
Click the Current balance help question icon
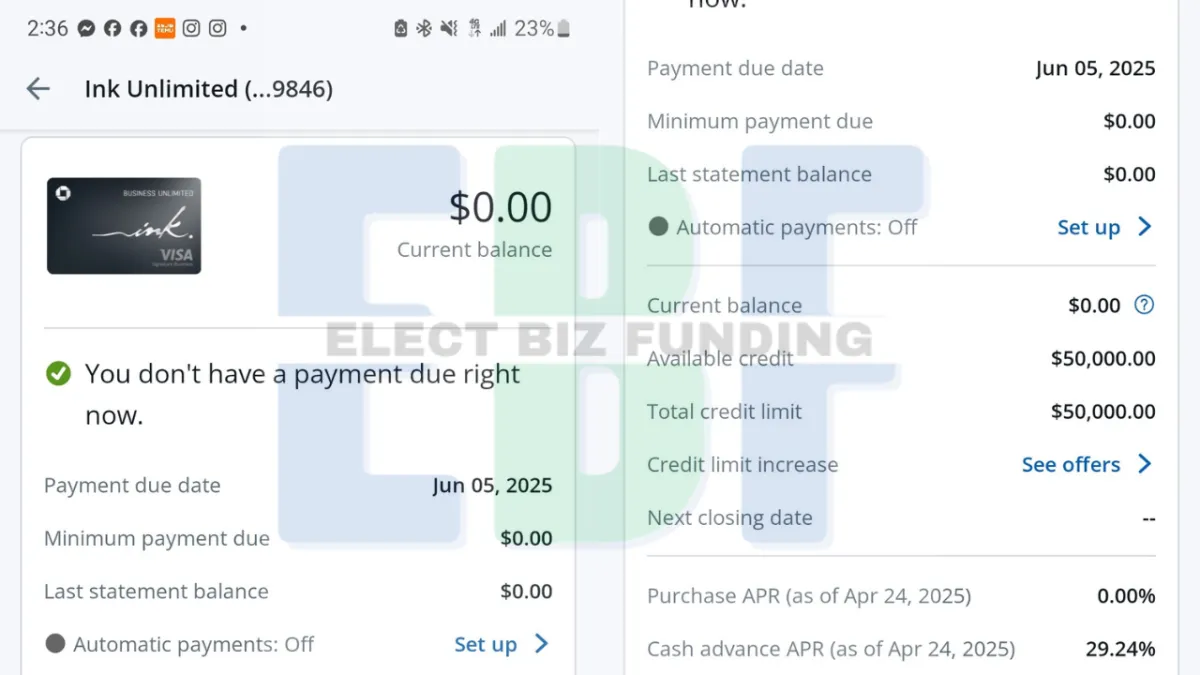pos(1144,305)
